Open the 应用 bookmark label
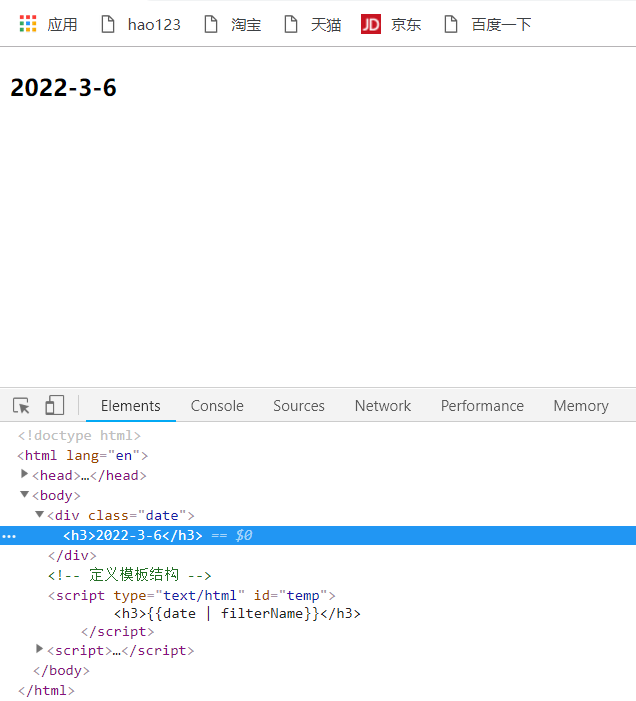 pyautogui.click(x=63, y=24)
